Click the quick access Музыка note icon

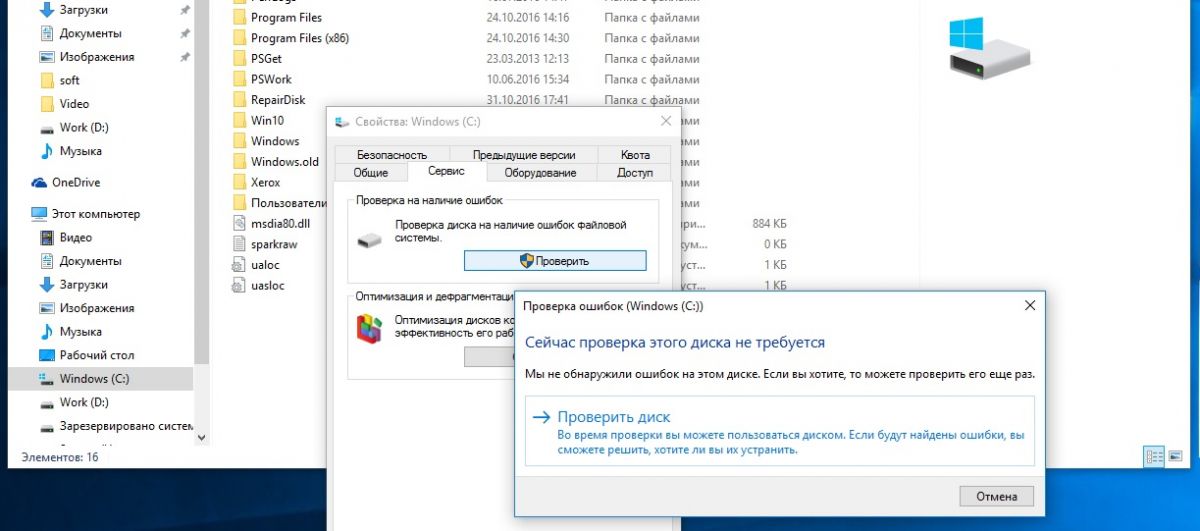(47, 151)
